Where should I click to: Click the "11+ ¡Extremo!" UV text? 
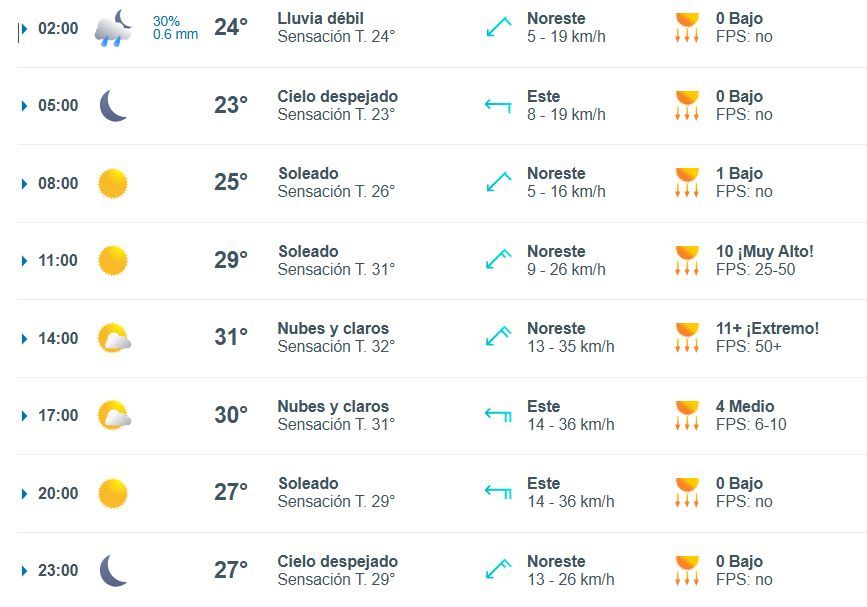[x=767, y=329]
